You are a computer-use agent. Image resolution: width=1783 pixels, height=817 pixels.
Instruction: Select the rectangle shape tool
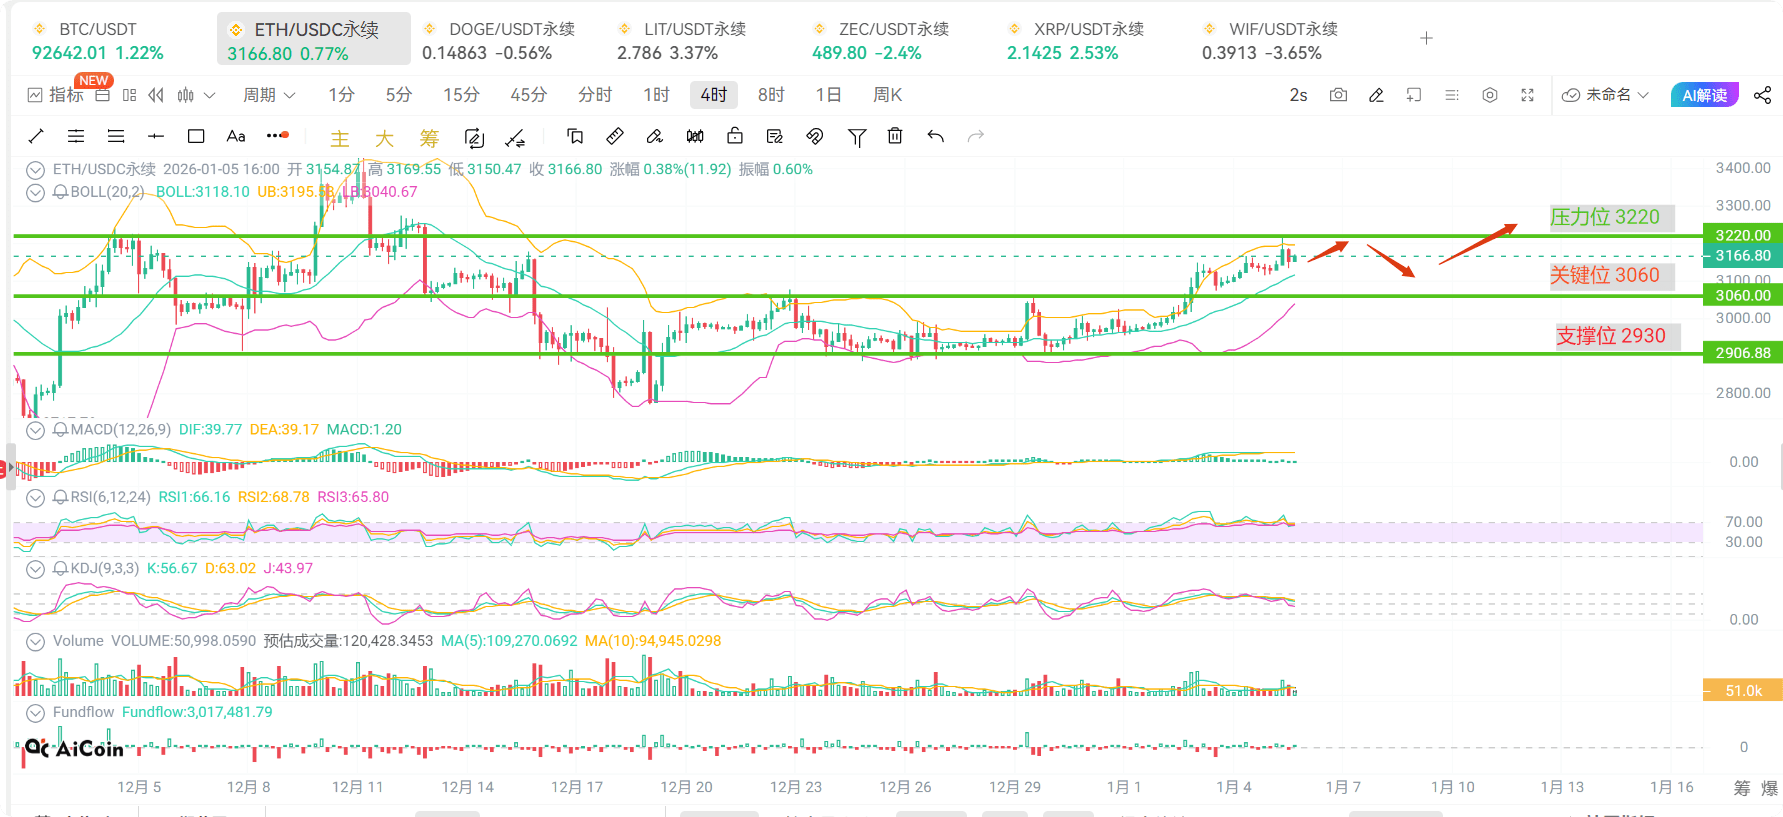[x=196, y=136]
